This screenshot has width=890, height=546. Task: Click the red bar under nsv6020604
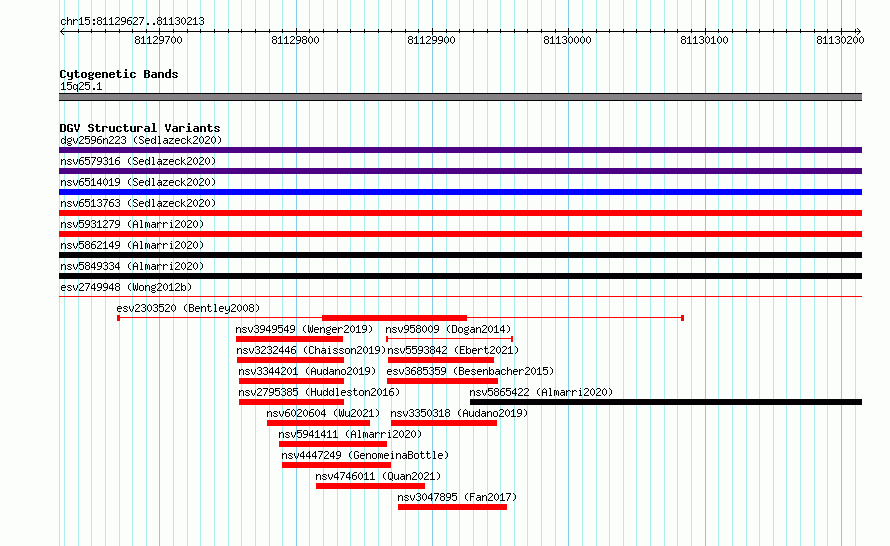tap(318, 423)
